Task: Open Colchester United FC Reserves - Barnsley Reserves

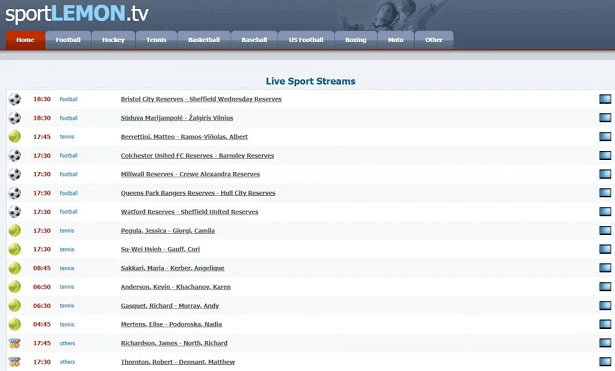Action: pos(197,156)
